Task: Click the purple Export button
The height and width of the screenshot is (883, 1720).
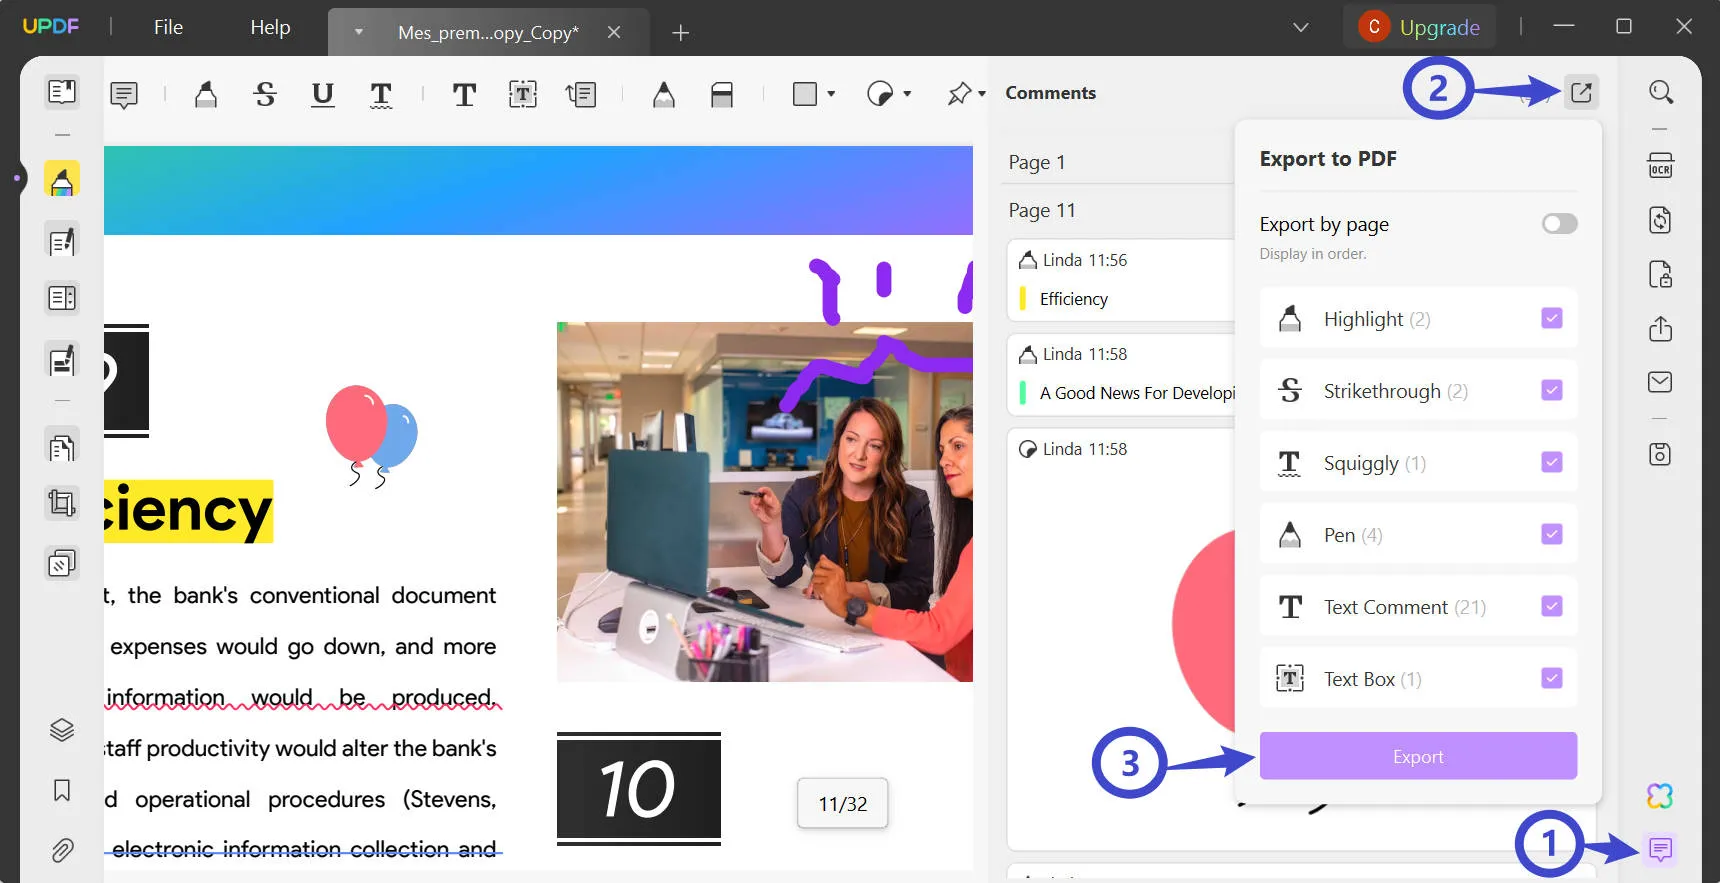Action: coord(1418,756)
